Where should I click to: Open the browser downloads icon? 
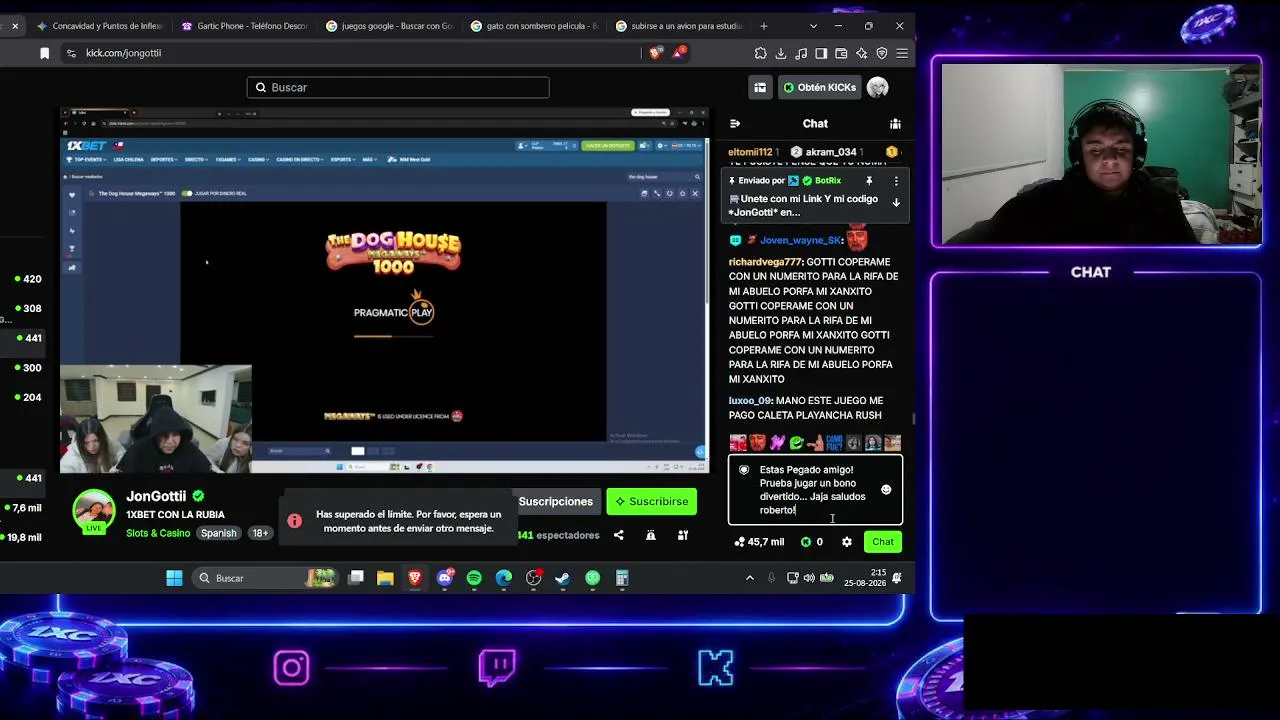pyautogui.click(x=781, y=53)
